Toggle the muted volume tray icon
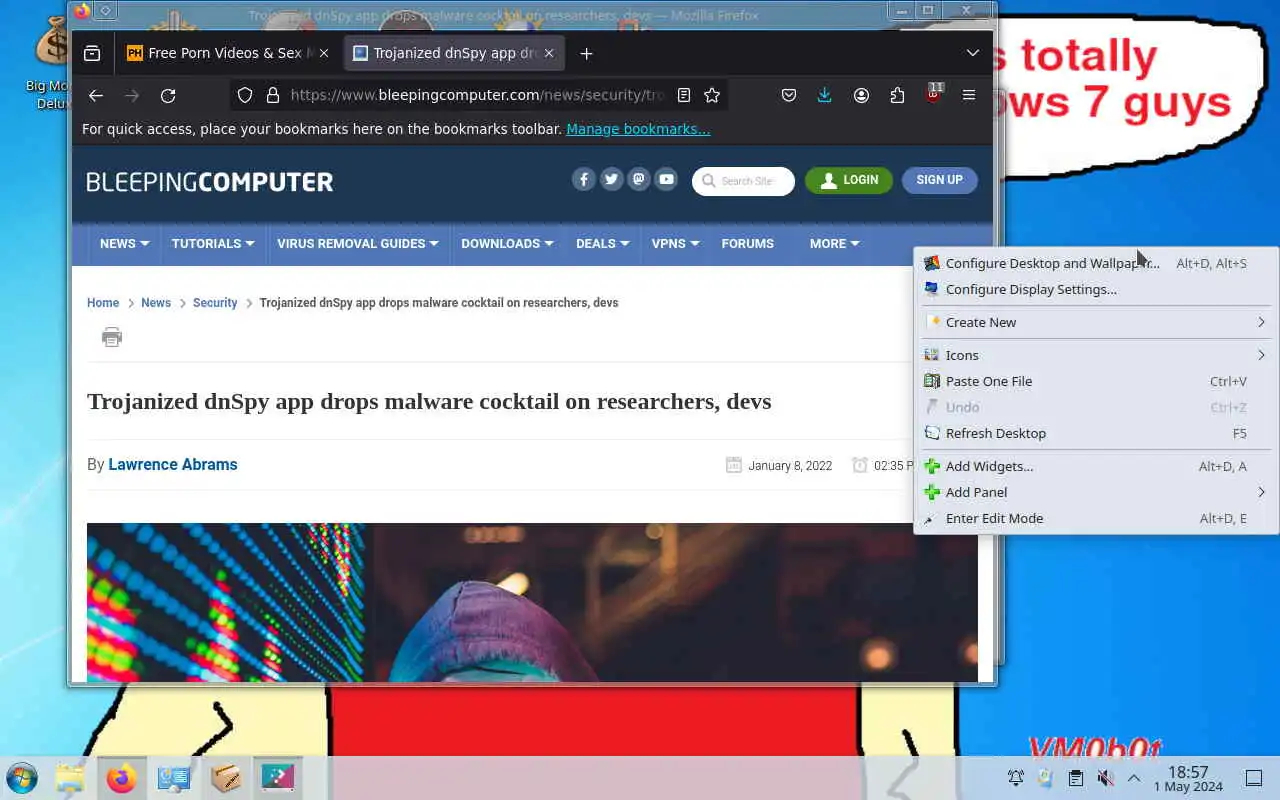The width and height of the screenshot is (1280, 800). pyautogui.click(x=1105, y=778)
